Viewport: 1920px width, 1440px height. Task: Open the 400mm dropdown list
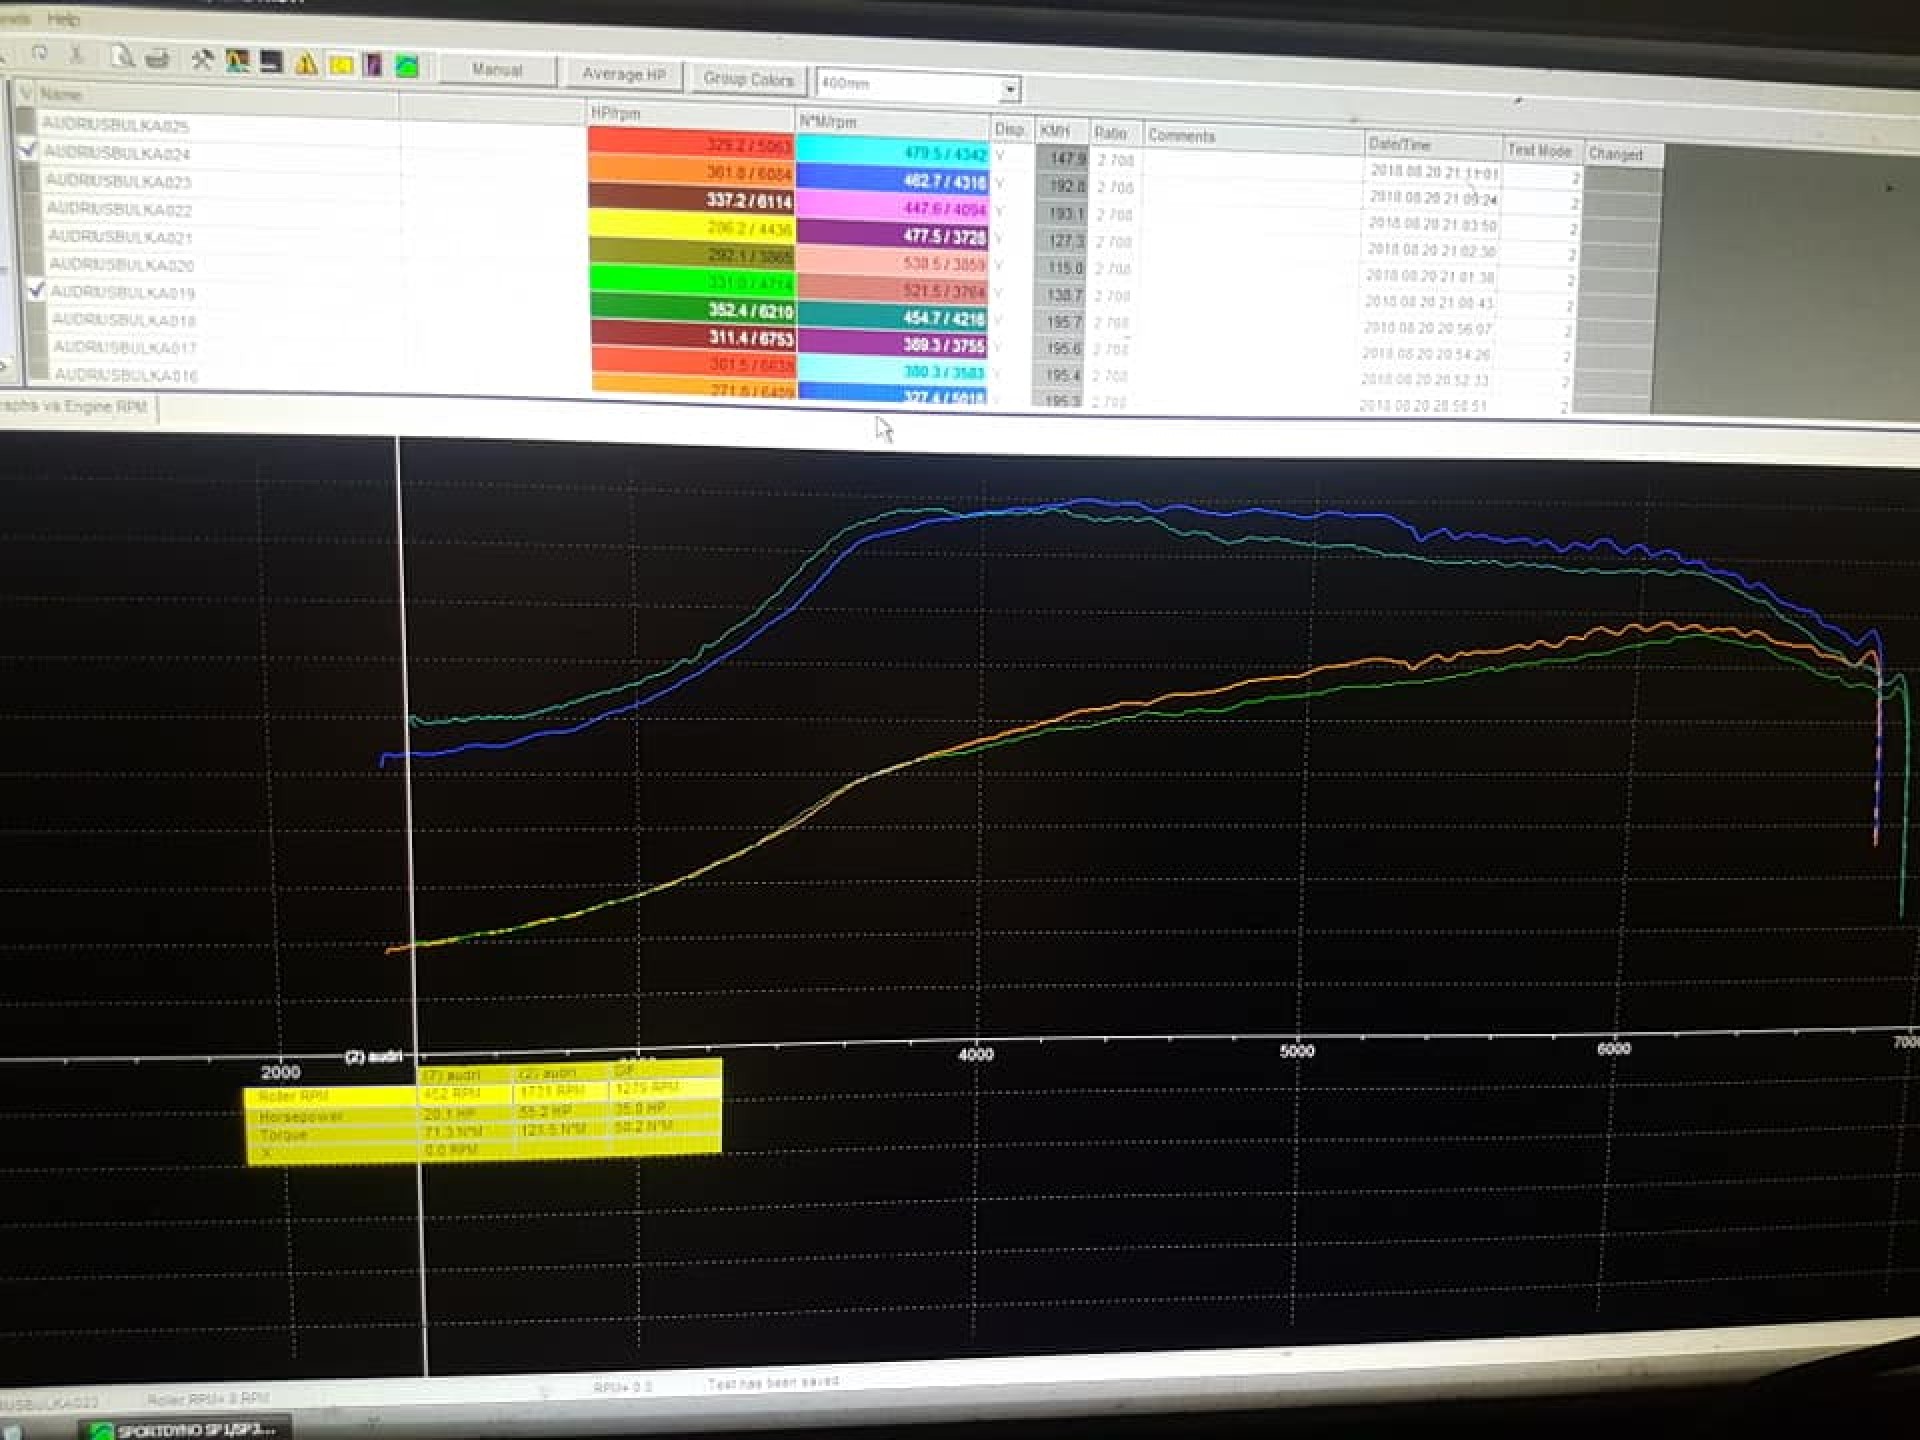tap(1010, 90)
